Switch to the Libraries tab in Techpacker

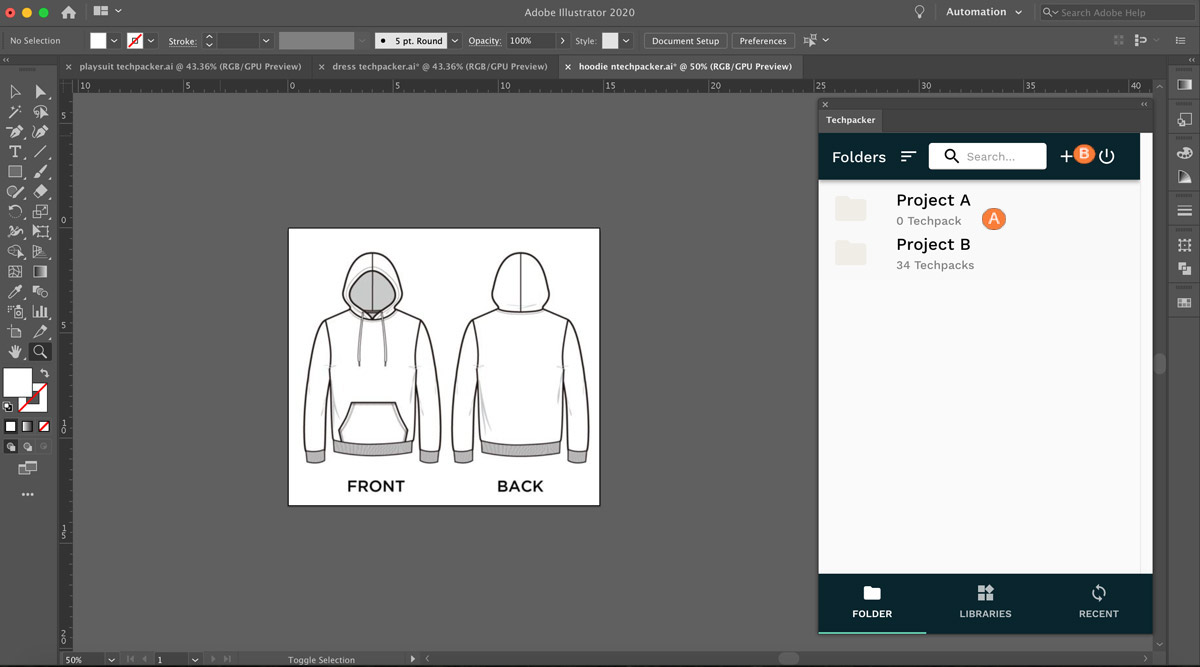tap(985, 603)
